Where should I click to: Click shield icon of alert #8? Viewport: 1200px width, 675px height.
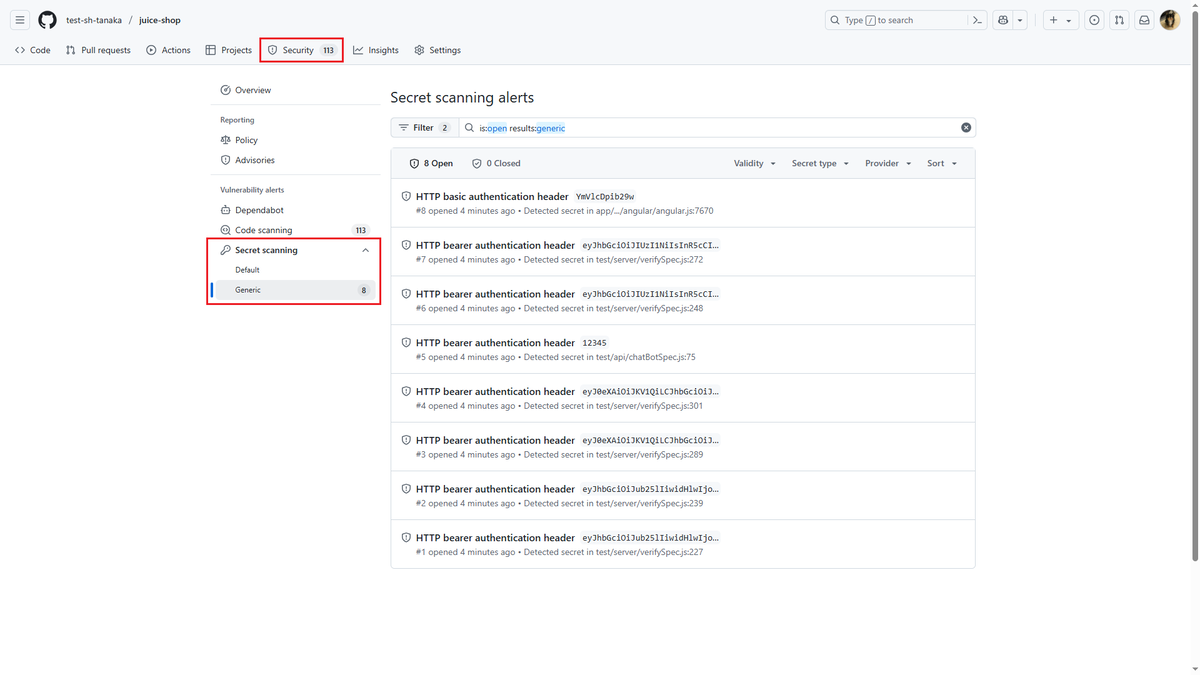click(406, 197)
